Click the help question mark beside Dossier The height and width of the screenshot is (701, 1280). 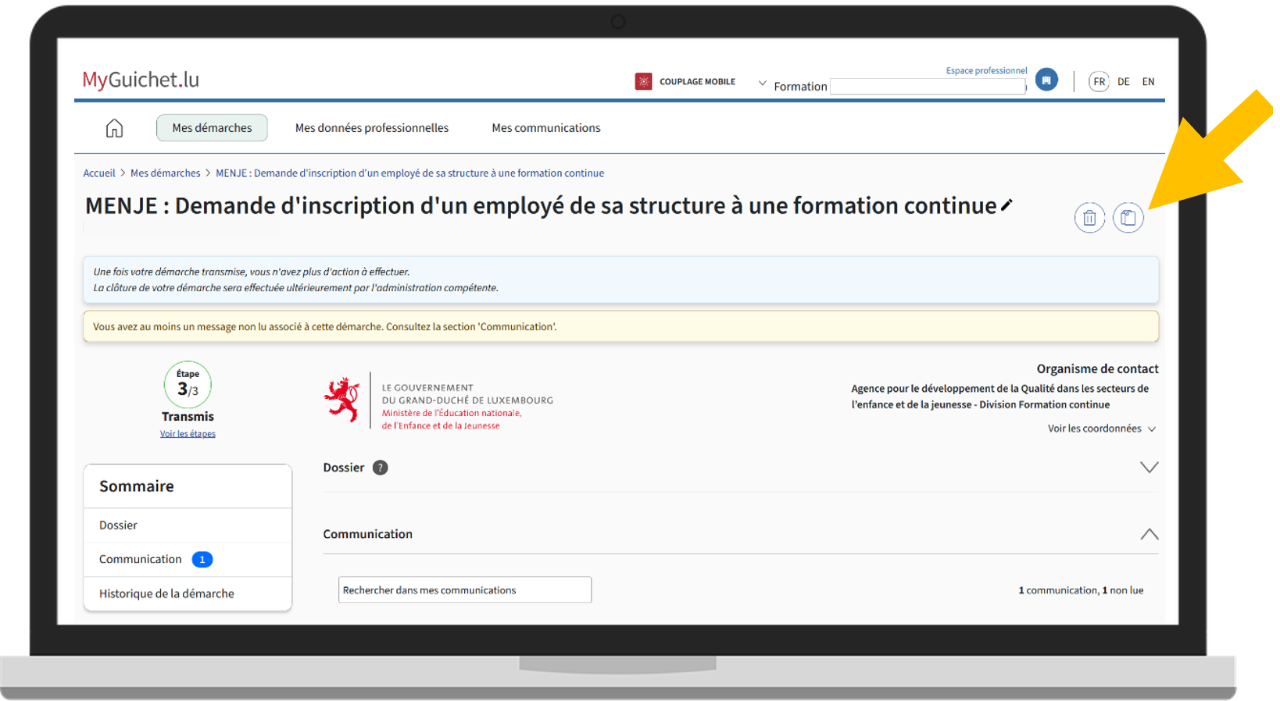380,468
